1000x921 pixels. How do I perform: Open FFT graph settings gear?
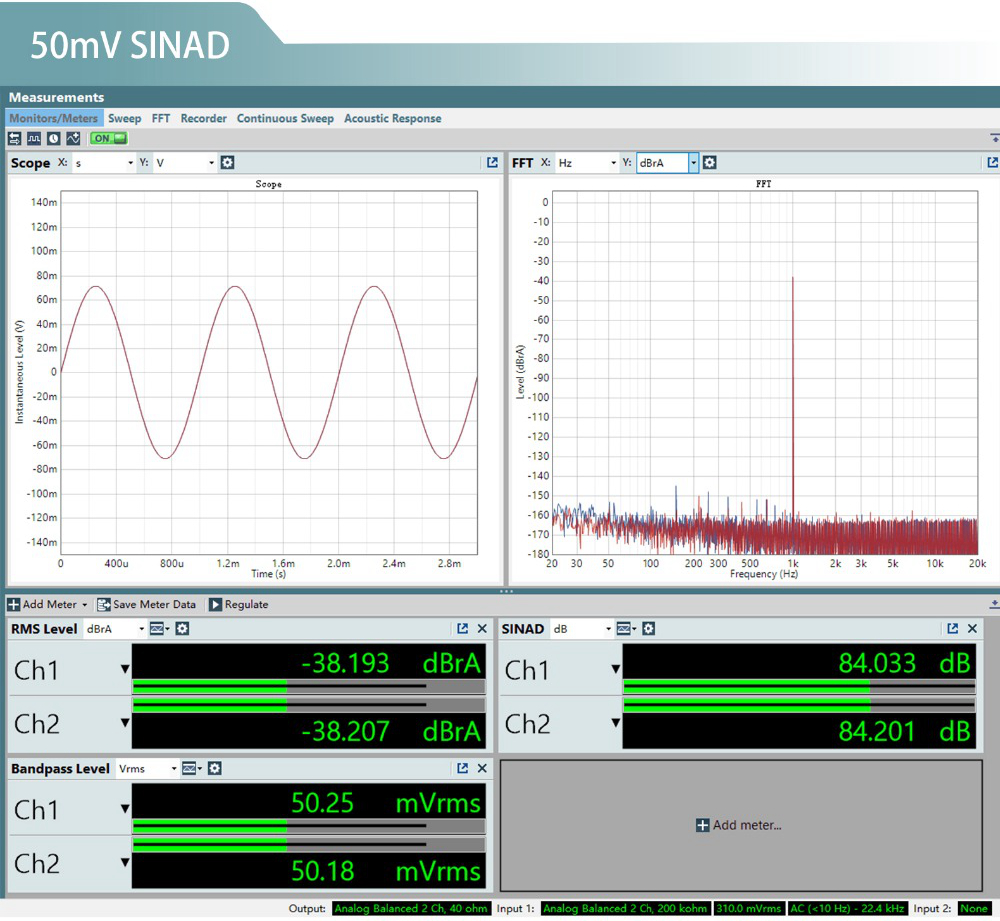(x=709, y=163)
